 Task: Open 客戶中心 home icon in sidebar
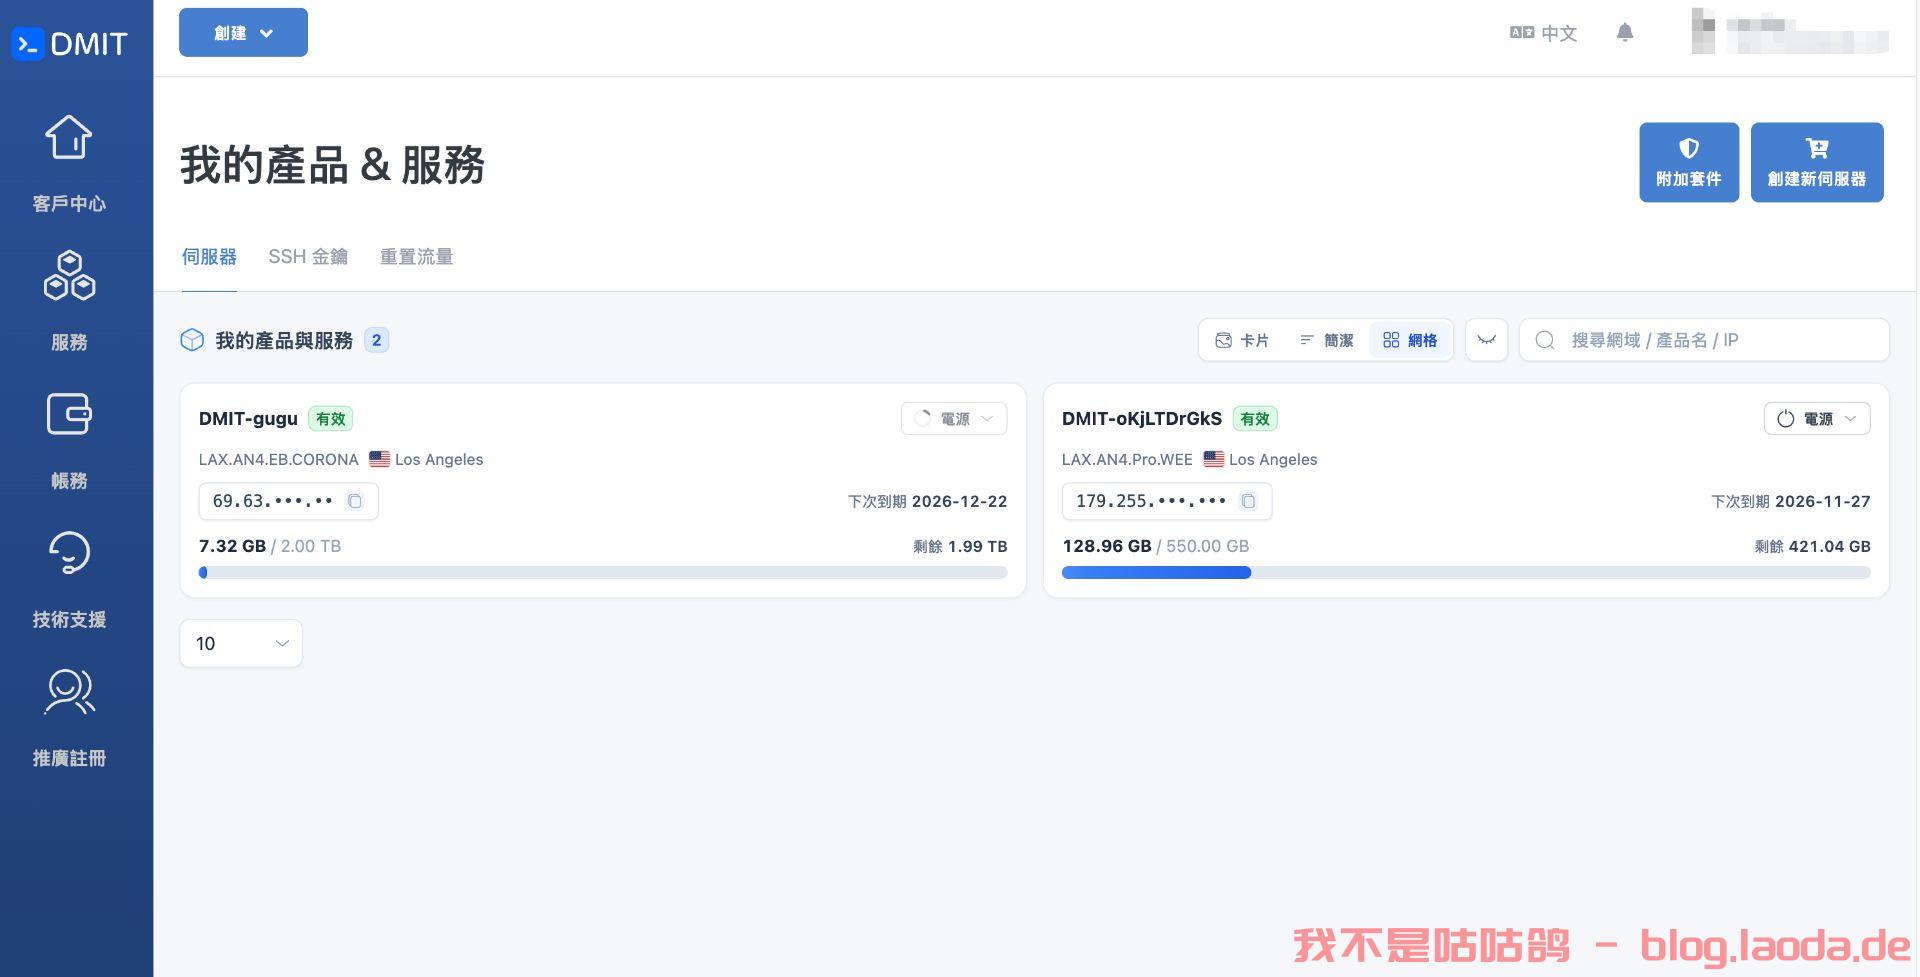pos(69,138)
